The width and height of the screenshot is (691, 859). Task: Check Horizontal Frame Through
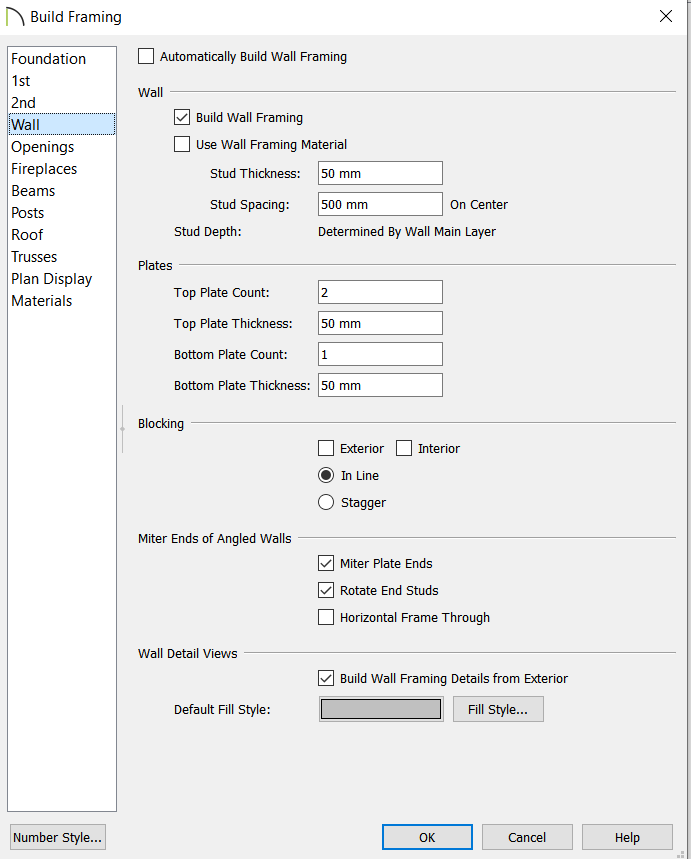326,617
